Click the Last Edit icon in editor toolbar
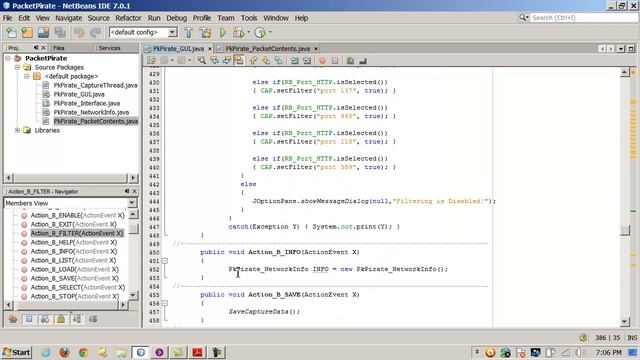The image size is (640, 360). point(151,60)
